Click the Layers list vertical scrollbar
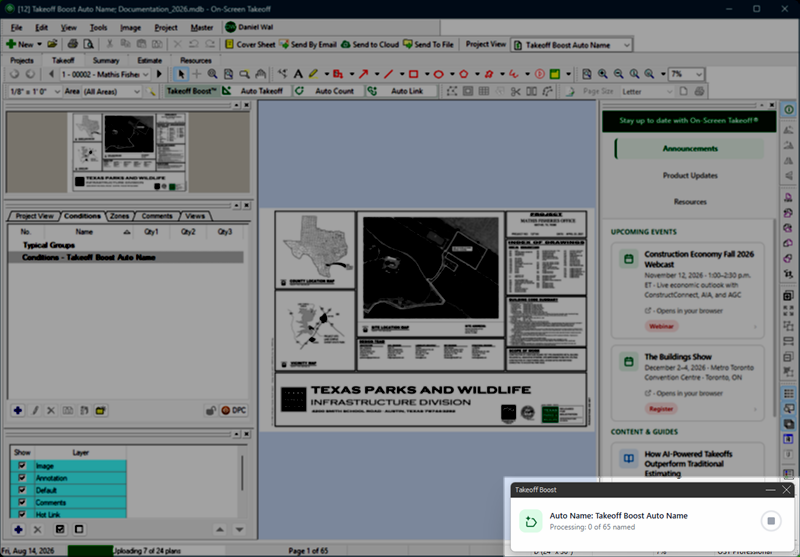This screenshot has width=800, height=557. tap(242, 472)
